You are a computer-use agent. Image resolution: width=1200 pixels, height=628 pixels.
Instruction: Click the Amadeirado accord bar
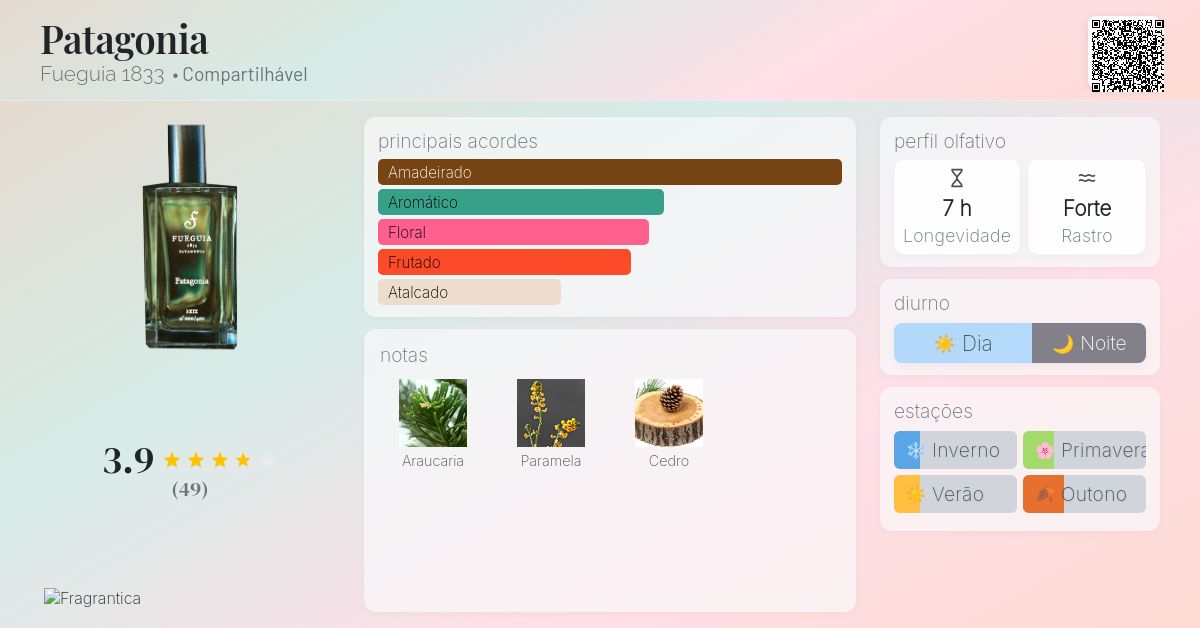pos(609,172)
